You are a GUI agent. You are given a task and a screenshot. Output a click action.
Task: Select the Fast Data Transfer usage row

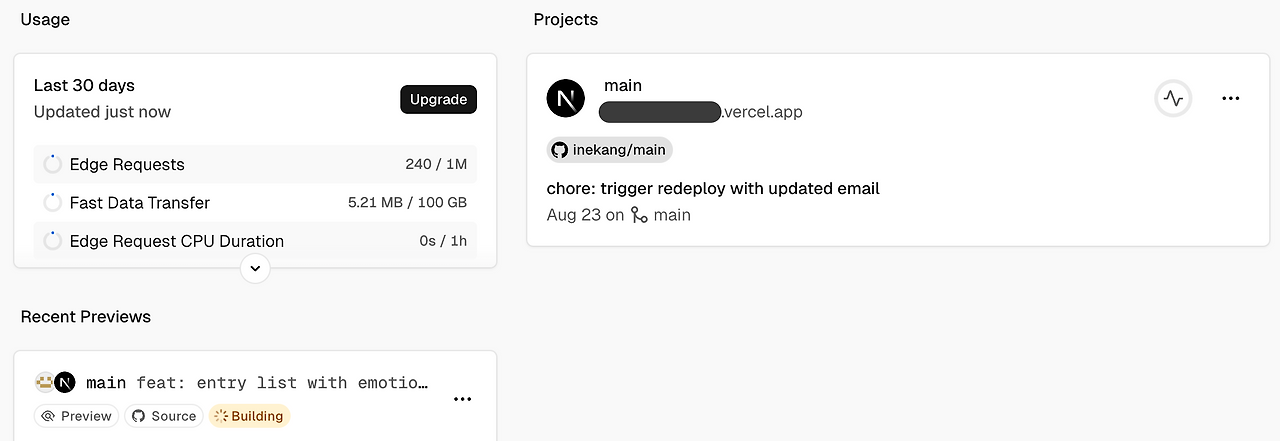(x=255, y=203)
